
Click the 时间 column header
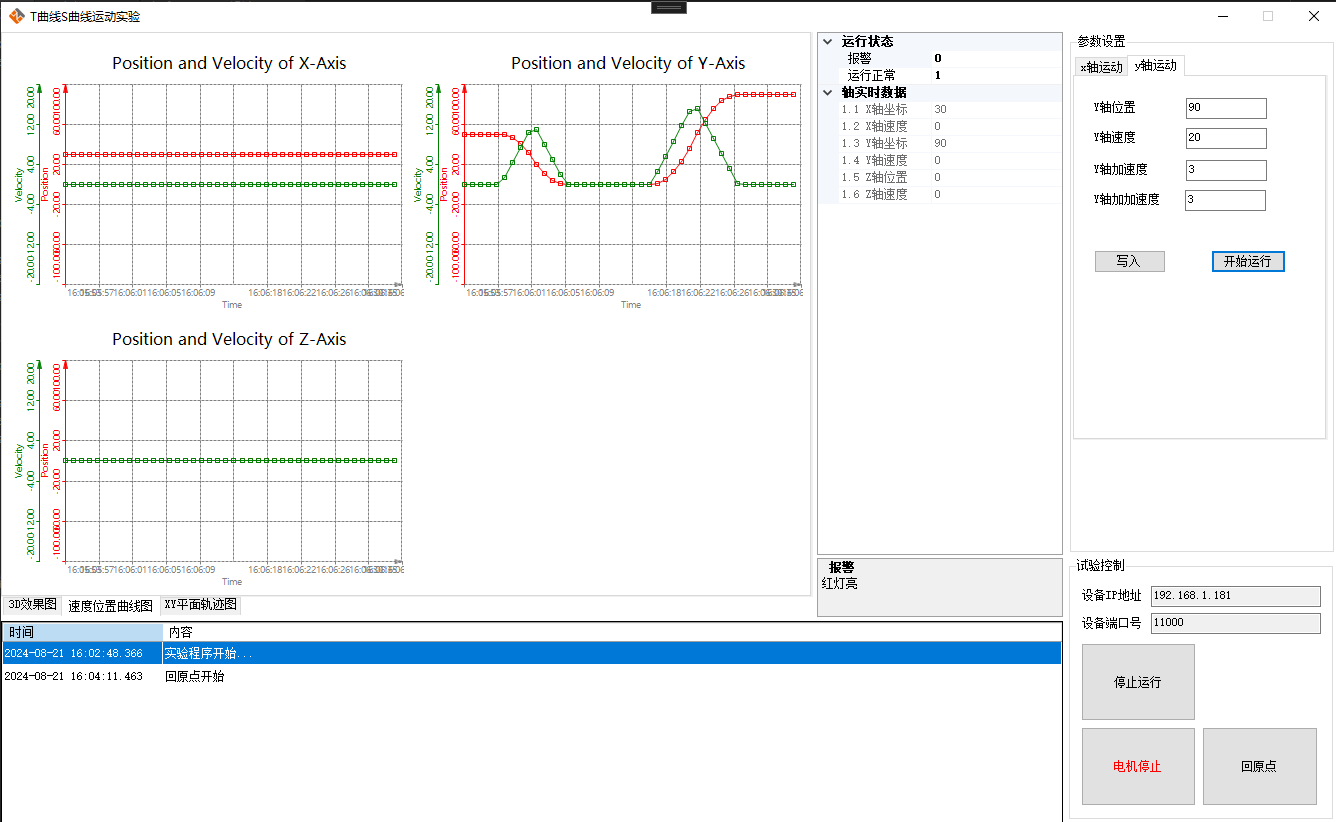[x=82, y=632]
